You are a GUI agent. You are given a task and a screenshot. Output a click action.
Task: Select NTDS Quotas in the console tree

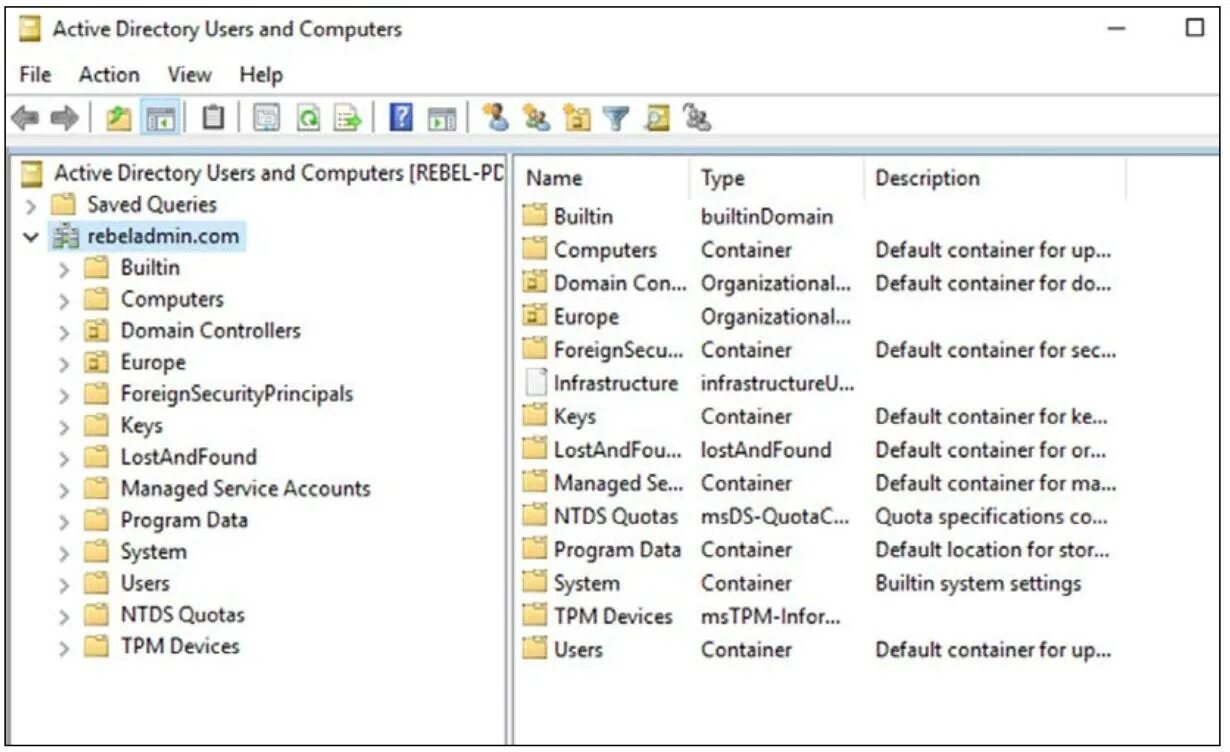pos(182,615)
